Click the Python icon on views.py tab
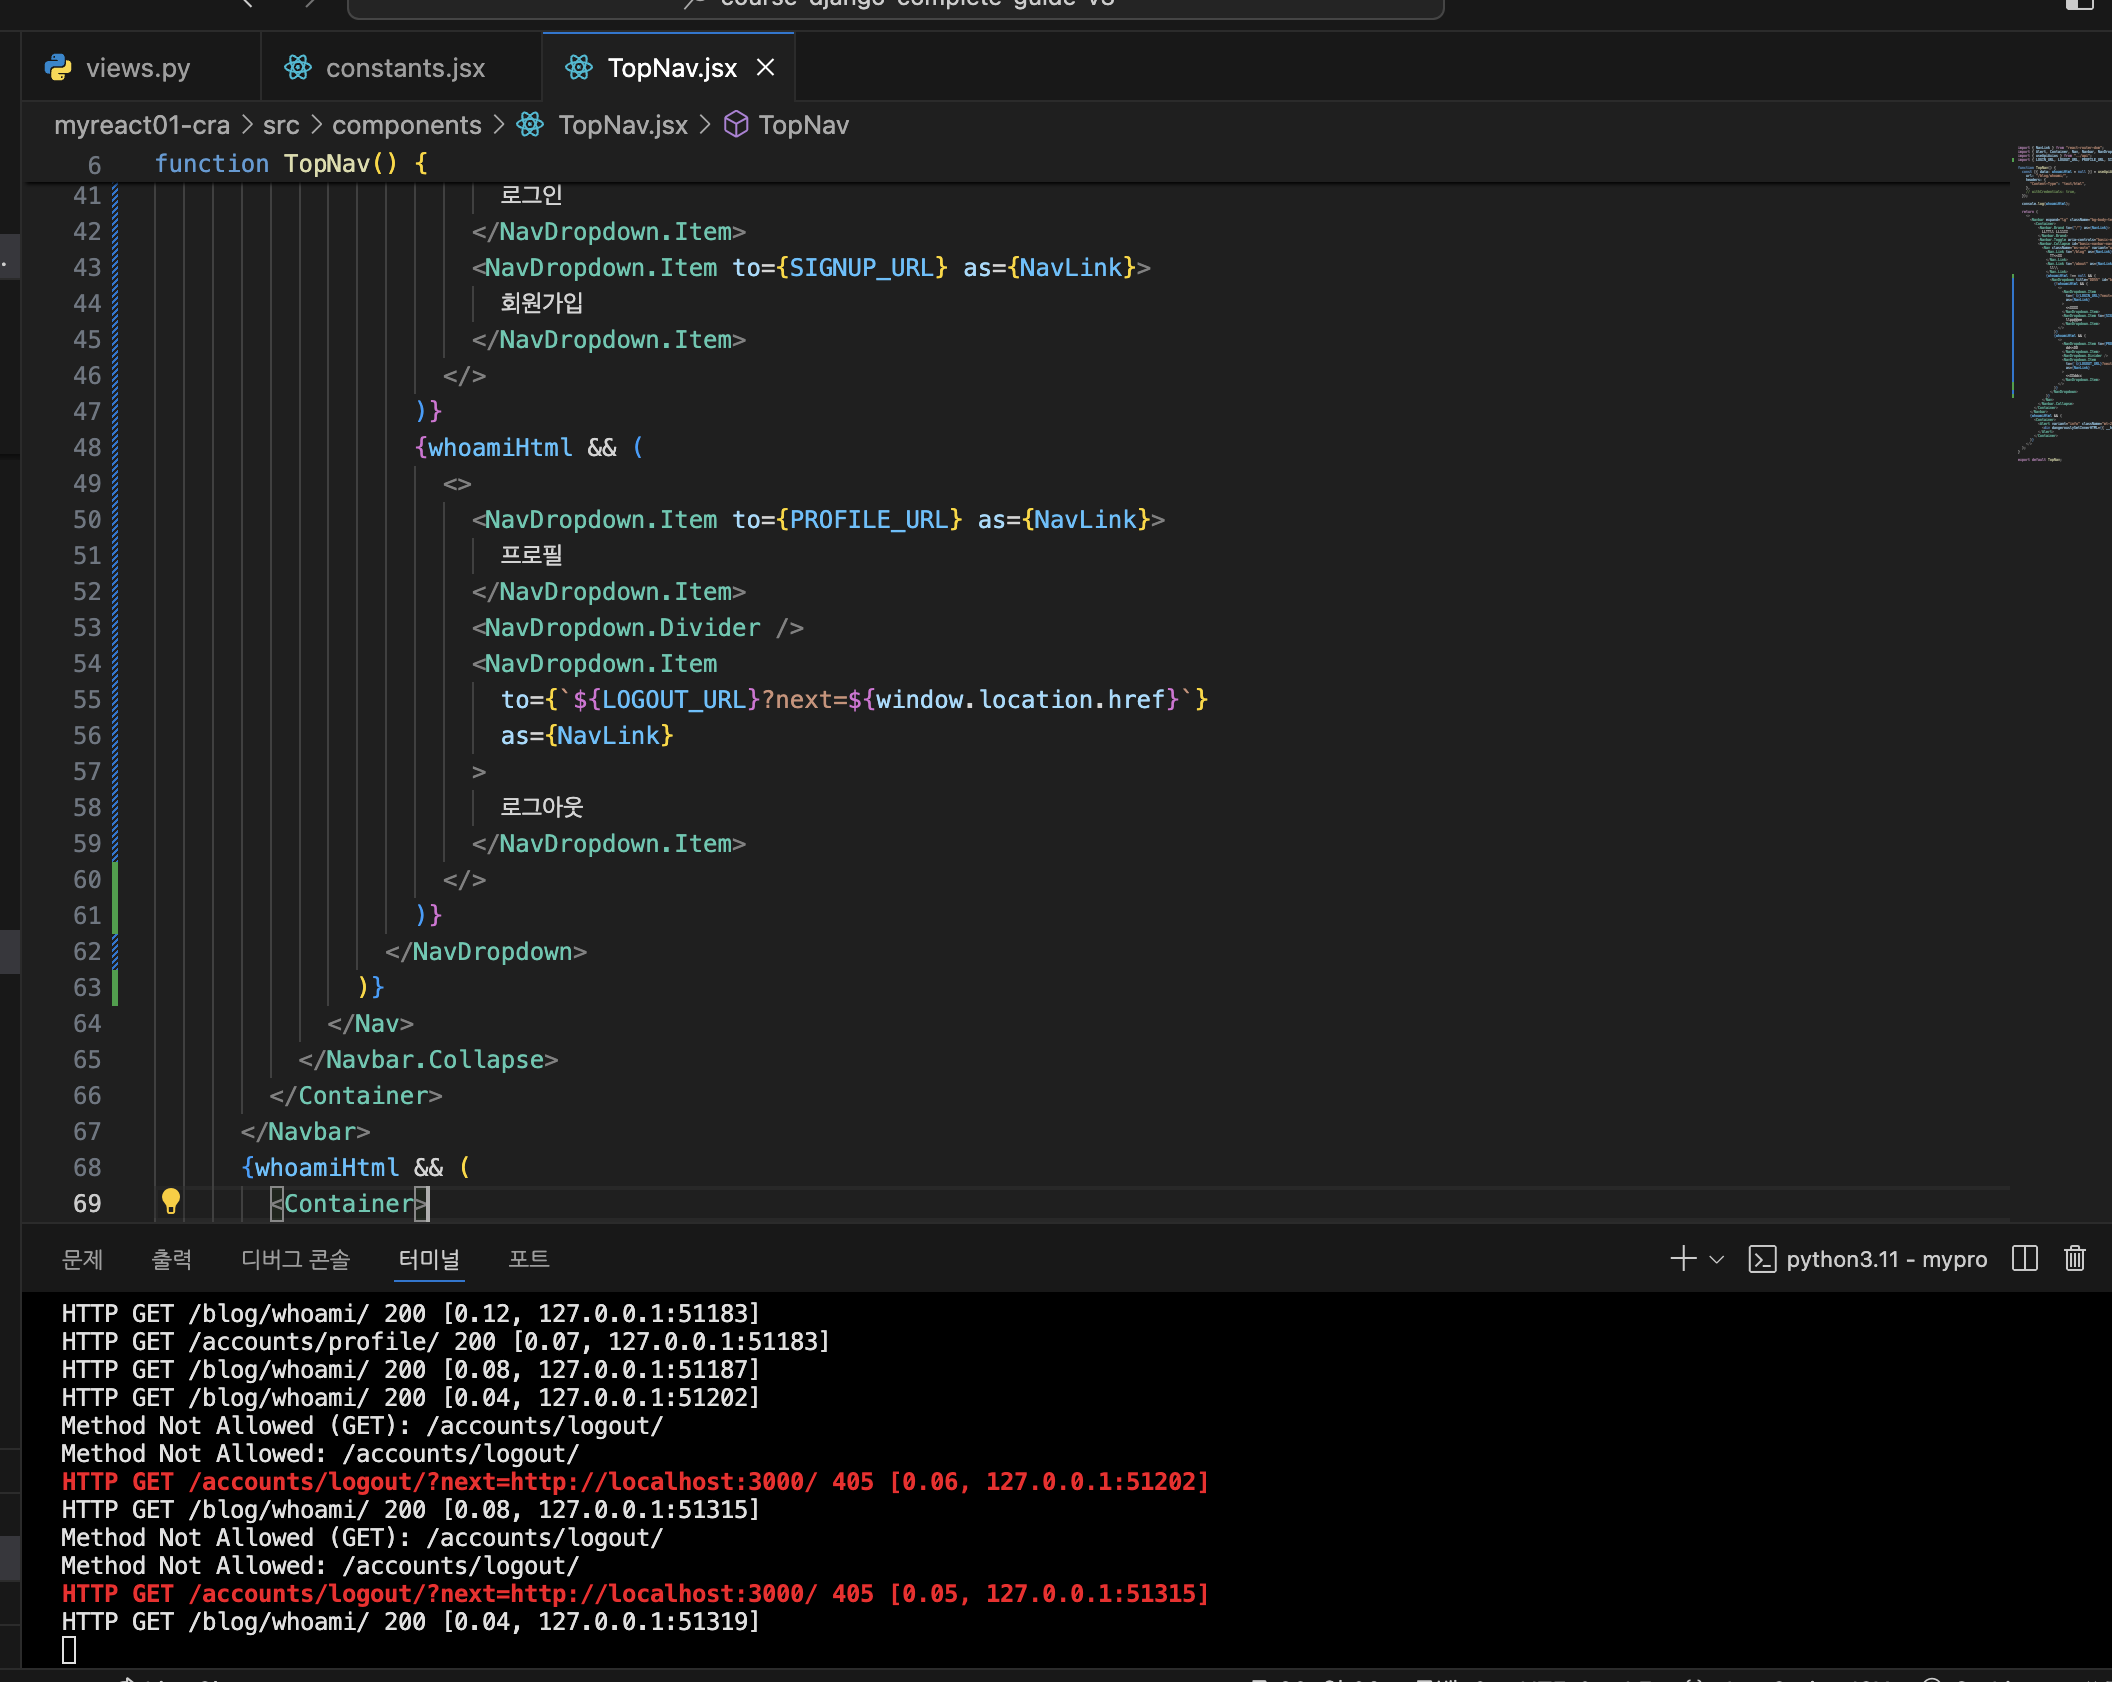The width and height of the screenshot is (2112, 1682). [59, 68]
